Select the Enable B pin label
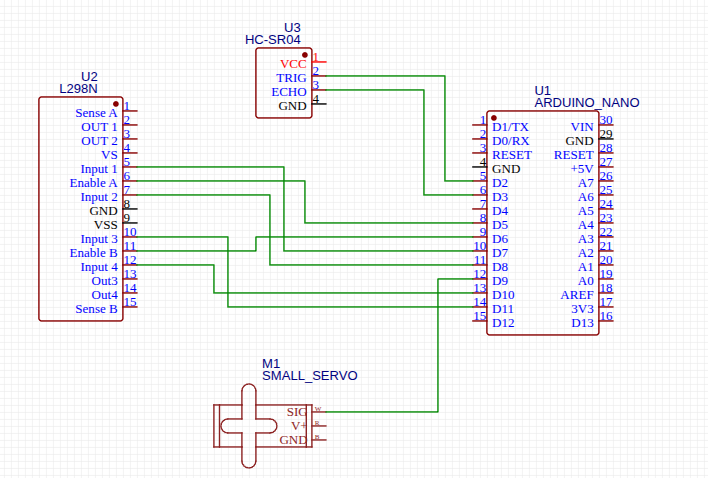Image resolution: width=708 pixels, height=478 pixels. [x=93, y=253]
